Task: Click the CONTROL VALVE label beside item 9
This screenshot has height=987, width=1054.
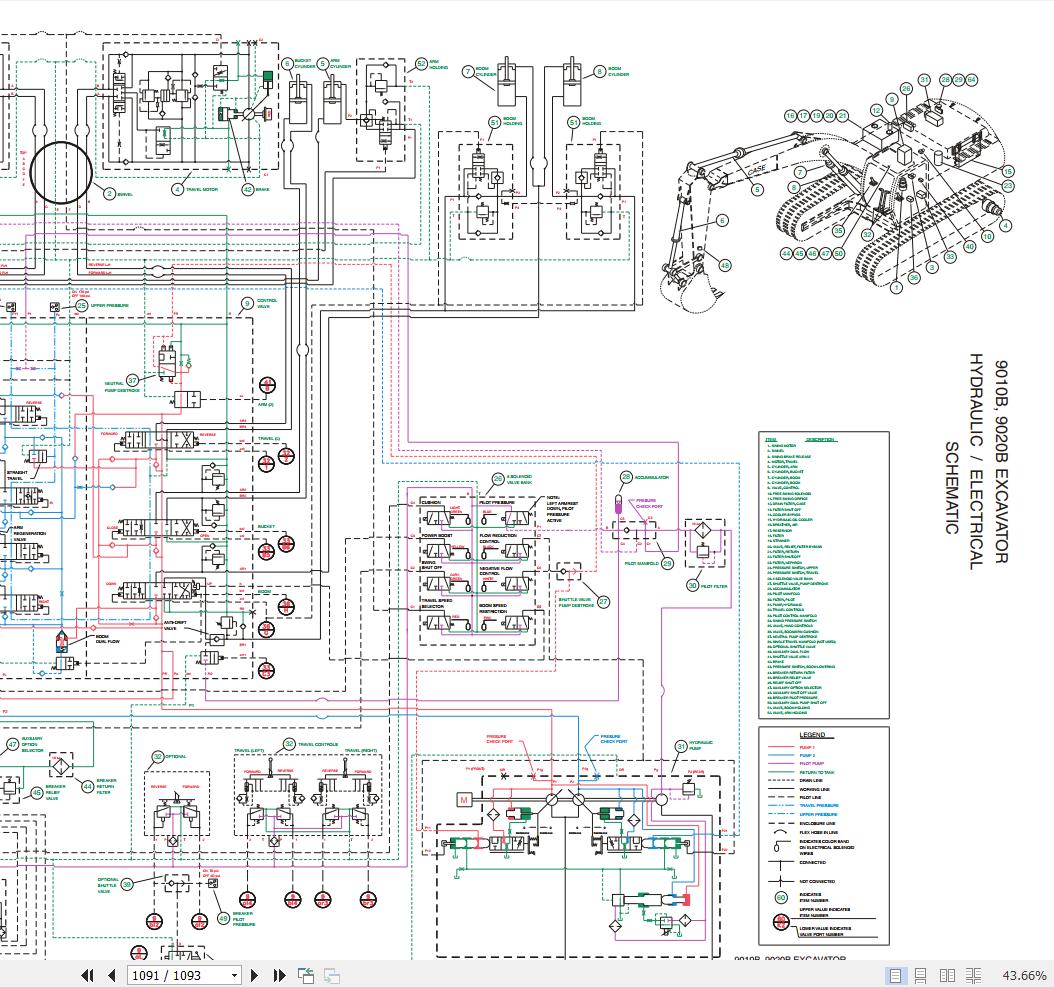Action: (267, 303)
